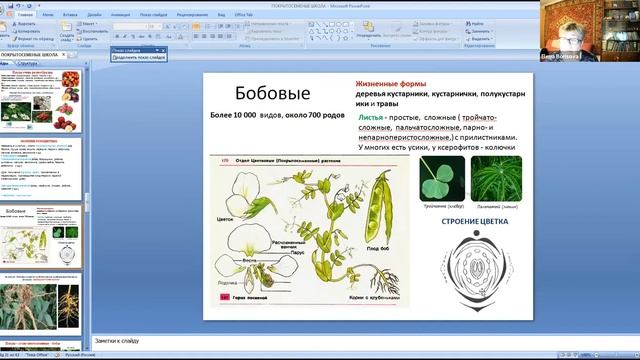
Task: Save the presentation from quick access toolbar
Action: coord(11,6)
